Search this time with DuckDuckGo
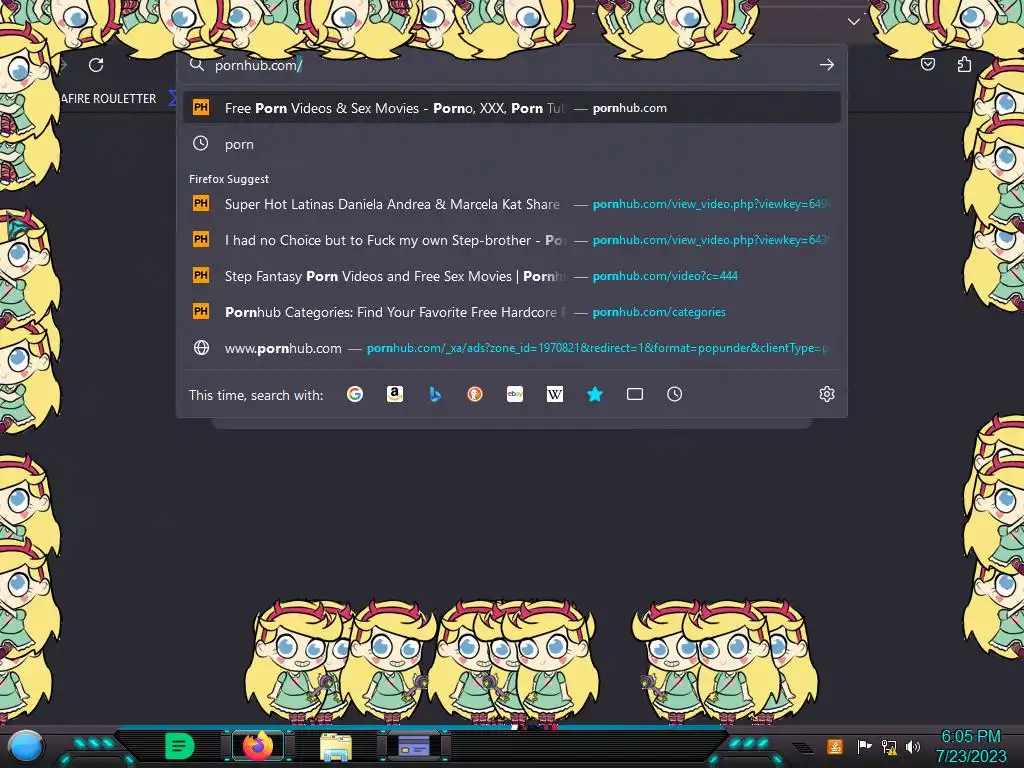 coord(475,394)
